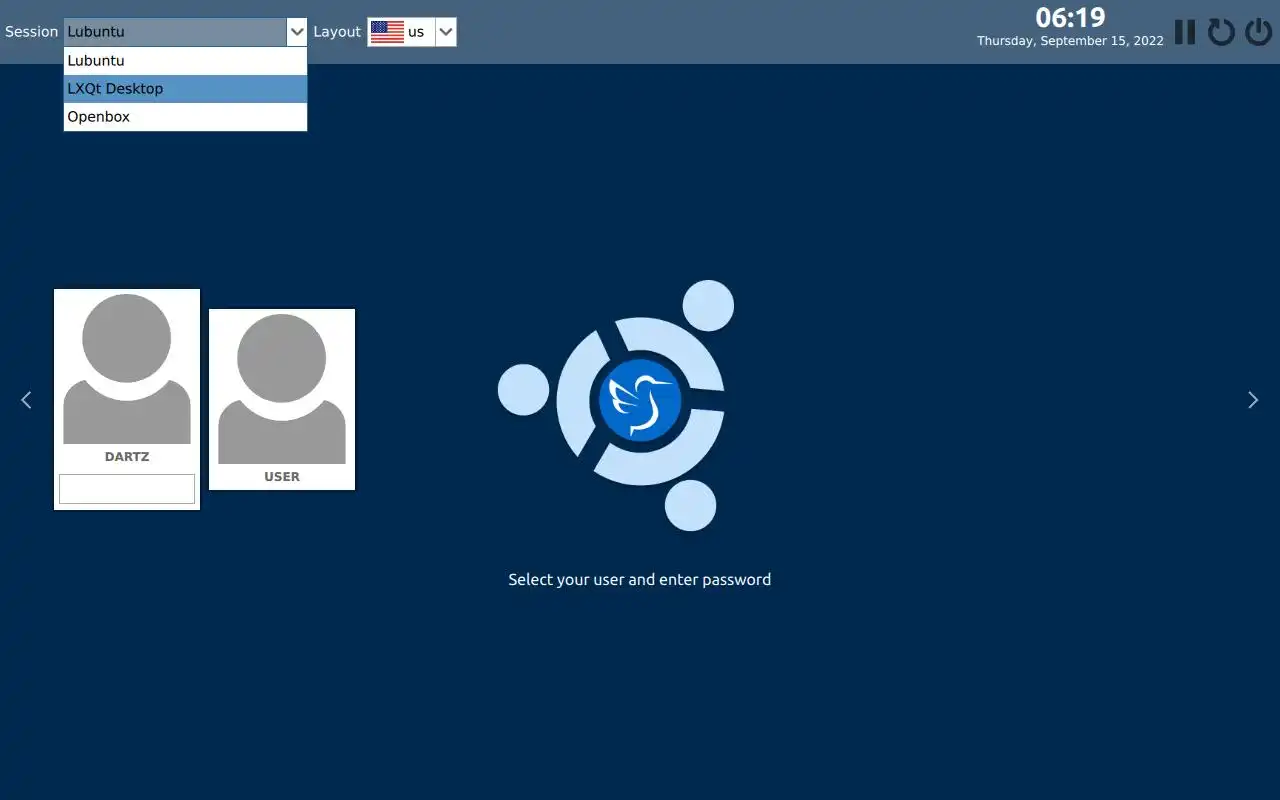Show previous user with left arrow
Screen dimensions: 1280x800
26,400
